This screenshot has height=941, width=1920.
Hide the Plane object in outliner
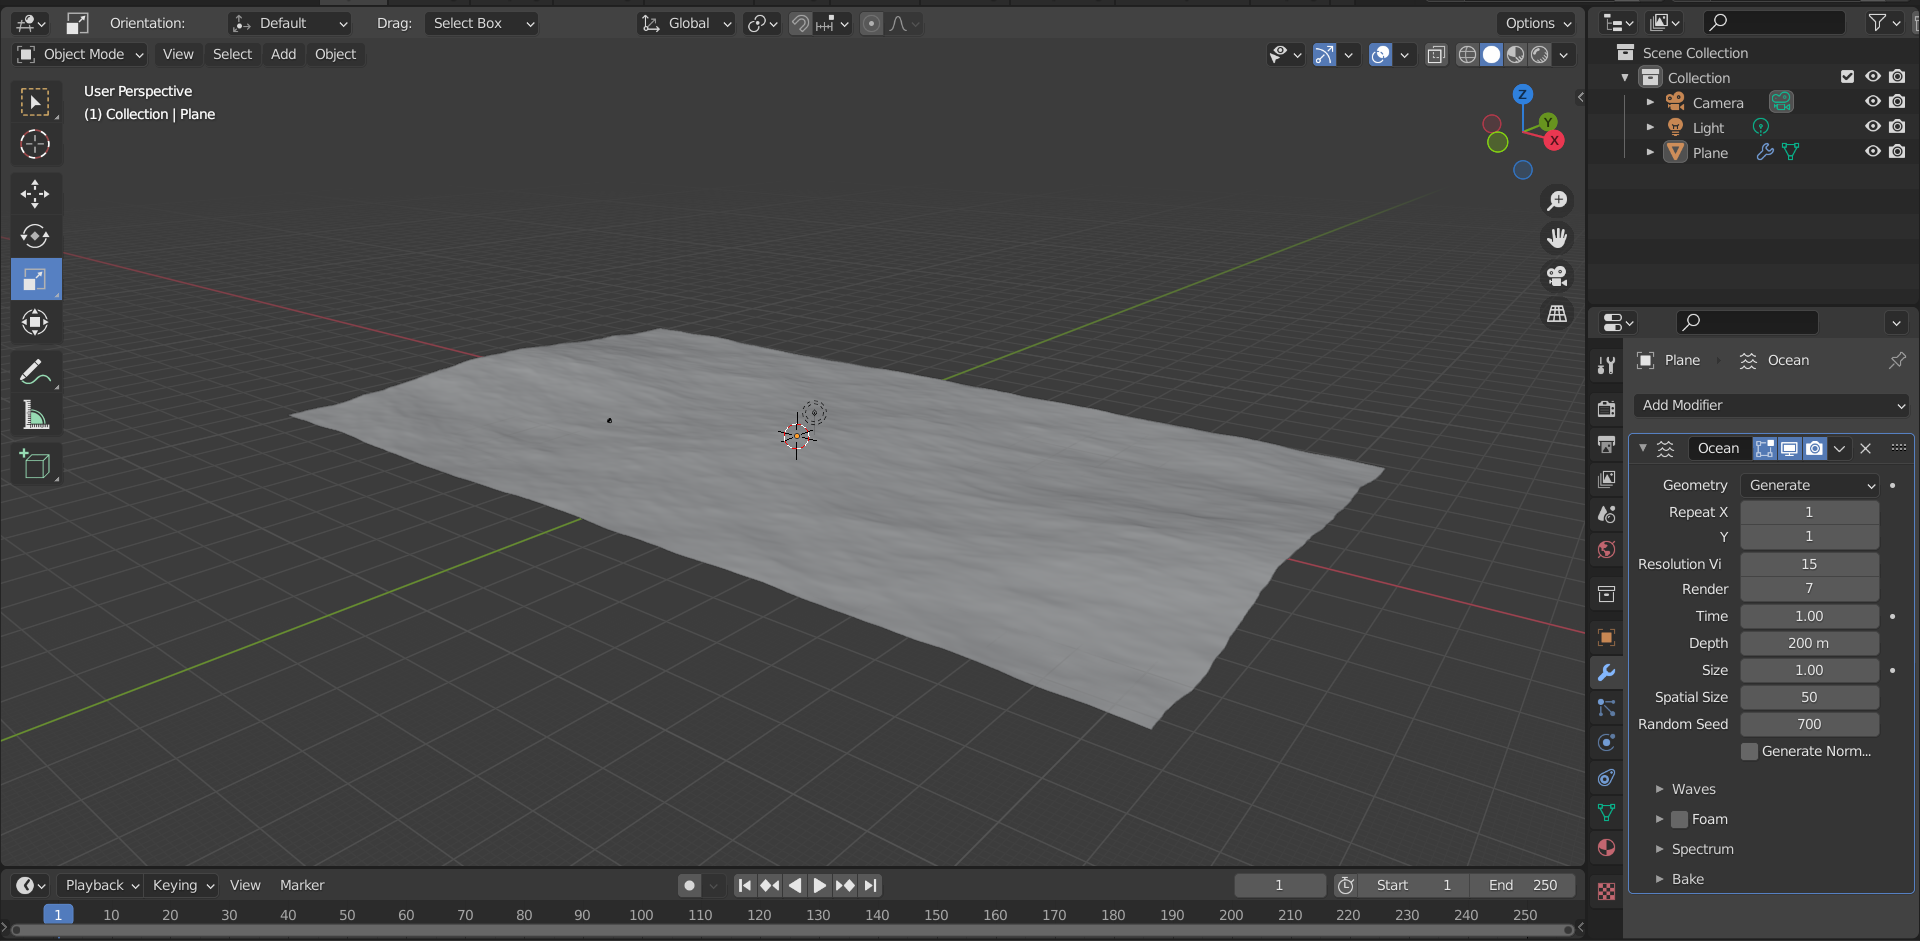click(x=1872, y=152)
